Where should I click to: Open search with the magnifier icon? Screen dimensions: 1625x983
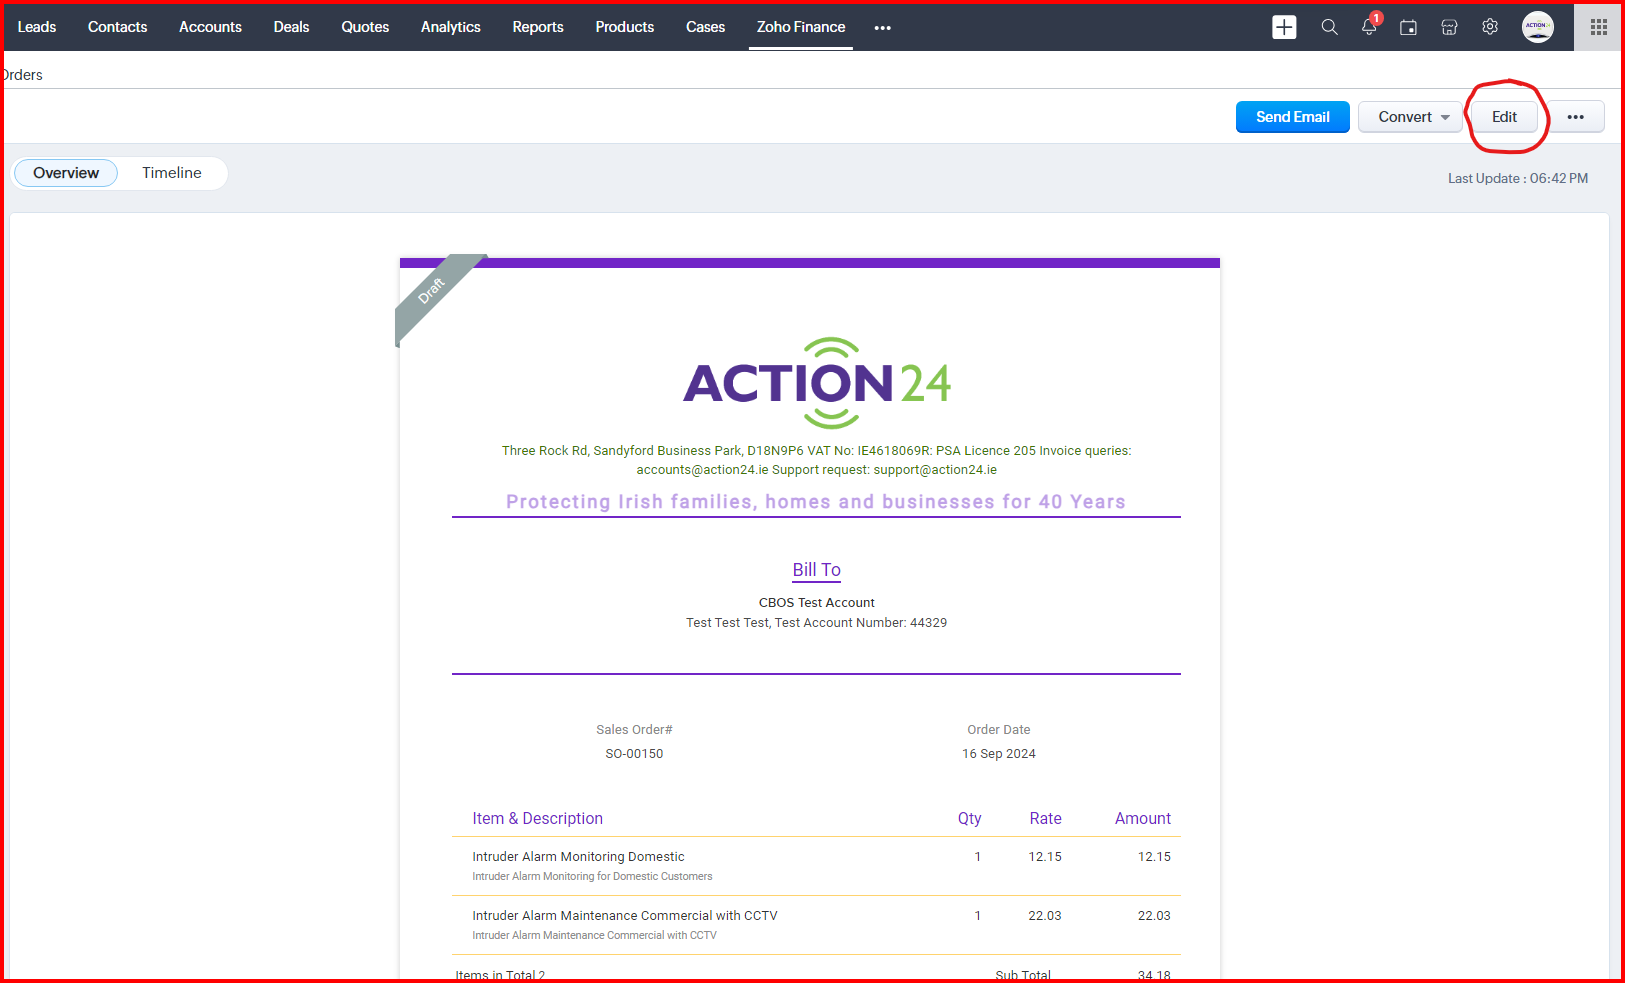point(1329,27)
